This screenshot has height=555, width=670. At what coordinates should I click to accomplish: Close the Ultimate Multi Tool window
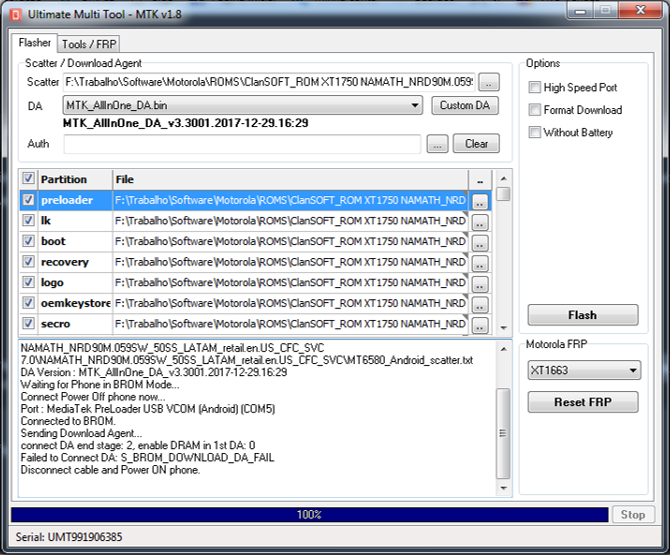(x=640, y=10)
